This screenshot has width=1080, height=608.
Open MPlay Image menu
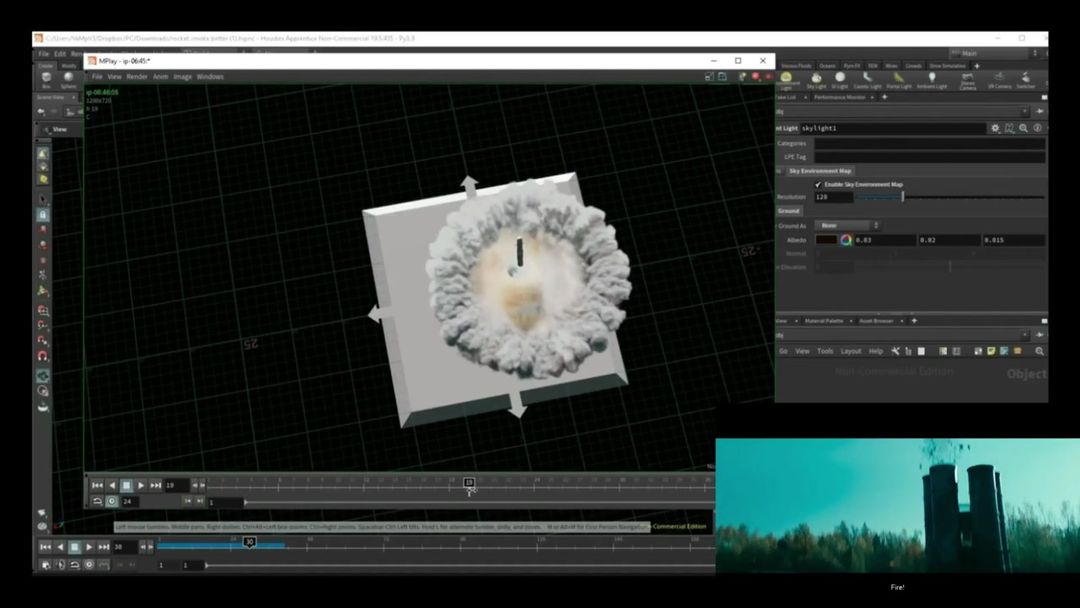183,76
